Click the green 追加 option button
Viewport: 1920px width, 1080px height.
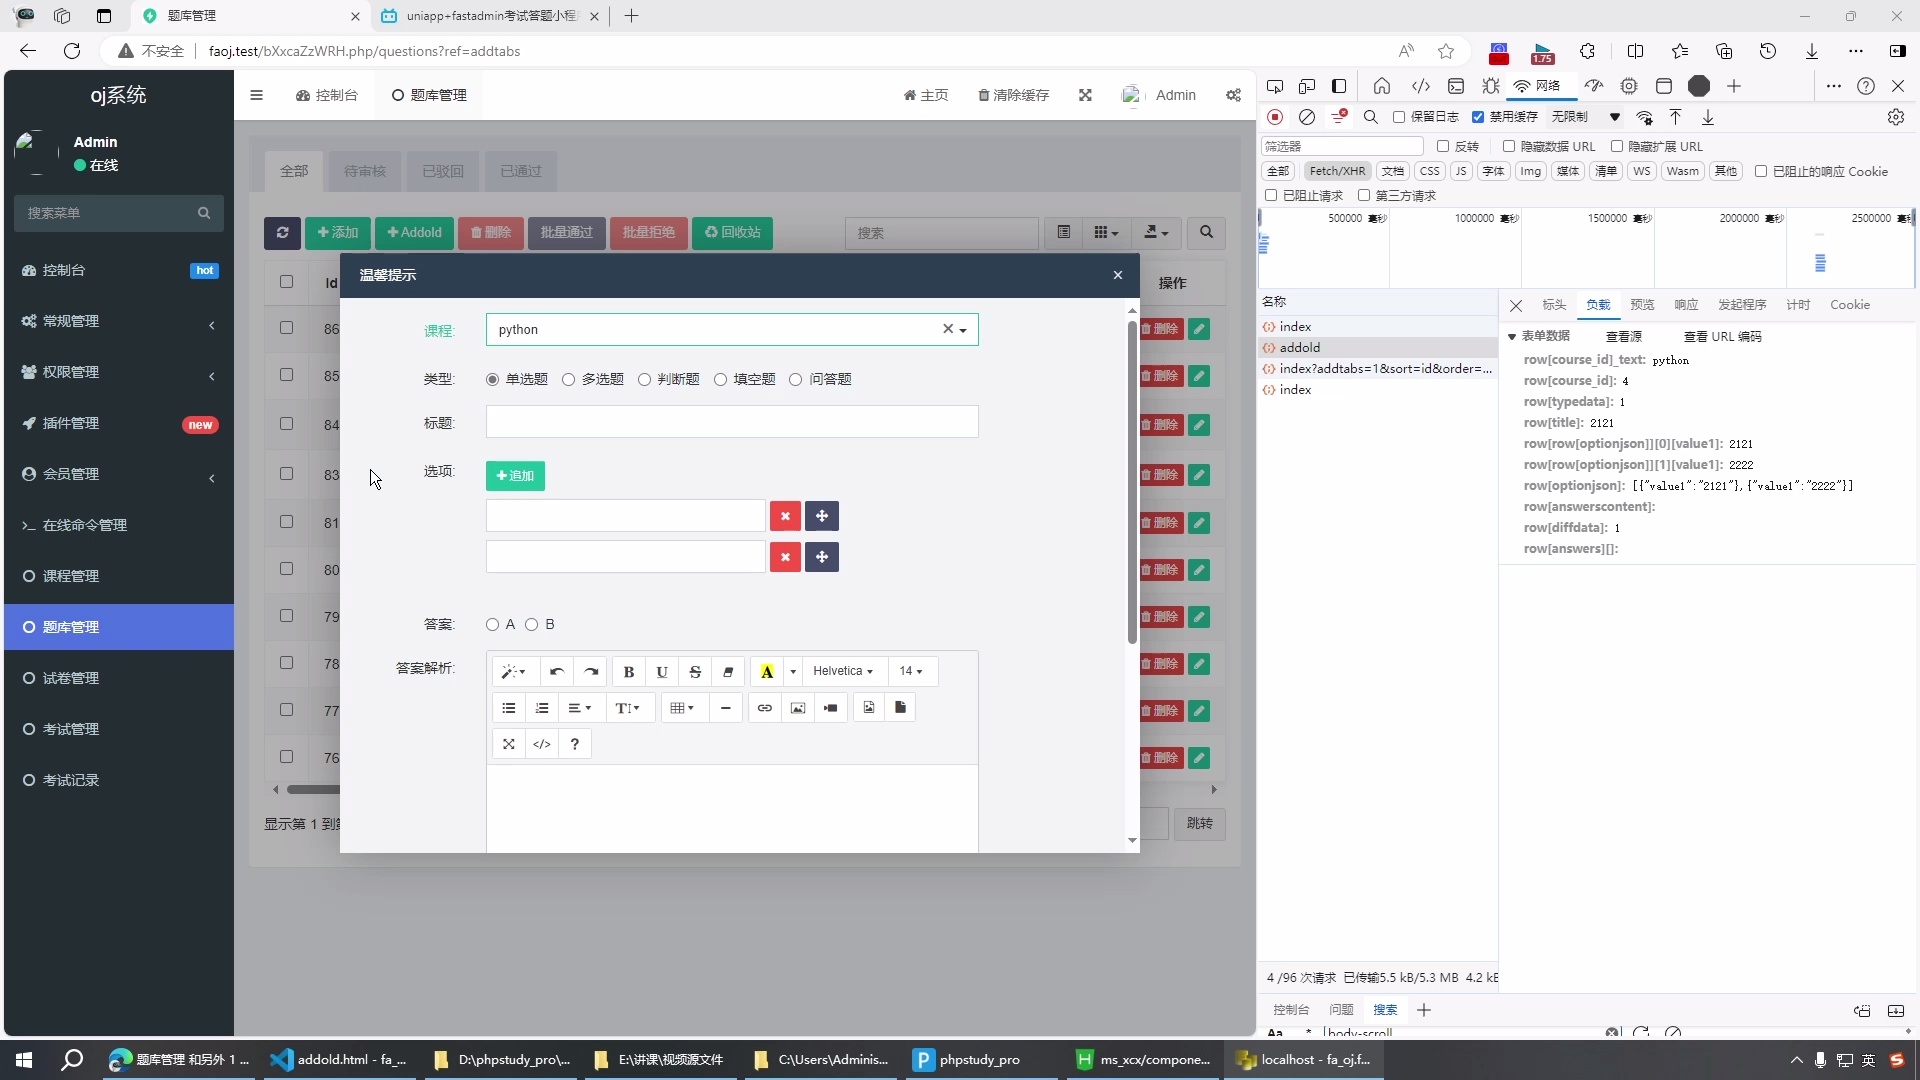click(515, 476)
